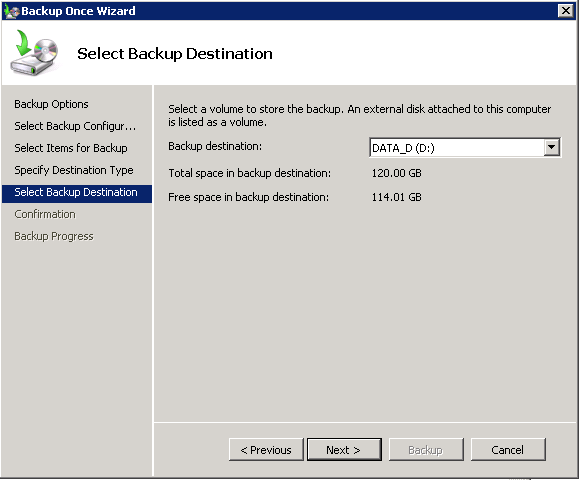579x480 pixels.
Task: Click the Backup destination label text
Action: click(x=215, y=146)
